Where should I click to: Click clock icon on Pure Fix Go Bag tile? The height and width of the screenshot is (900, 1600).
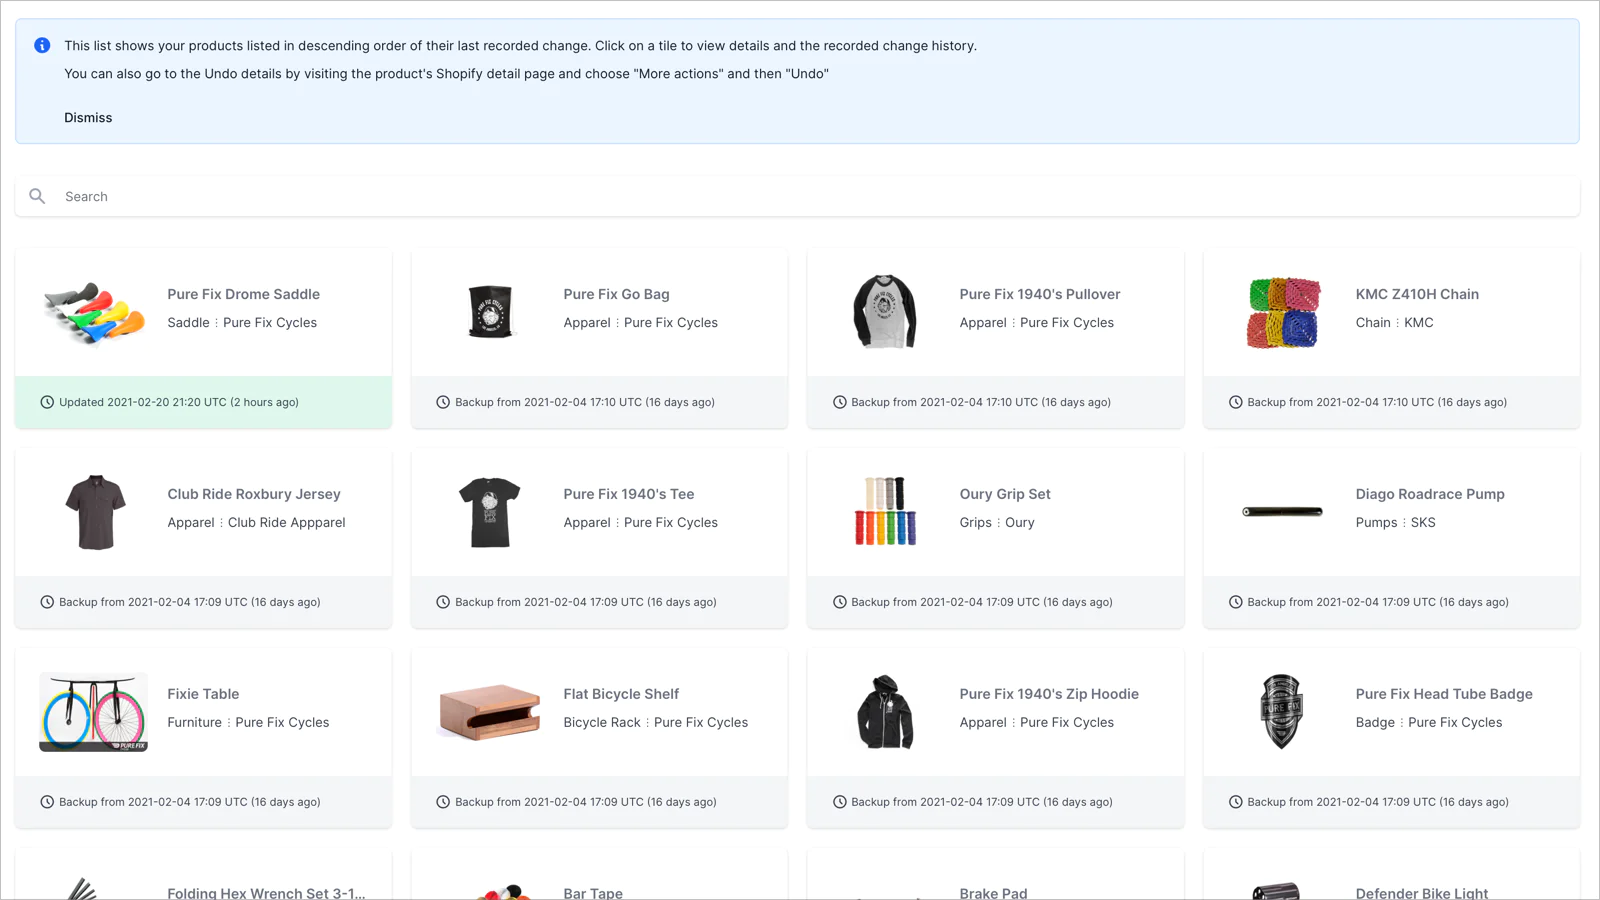pos(443,402)
